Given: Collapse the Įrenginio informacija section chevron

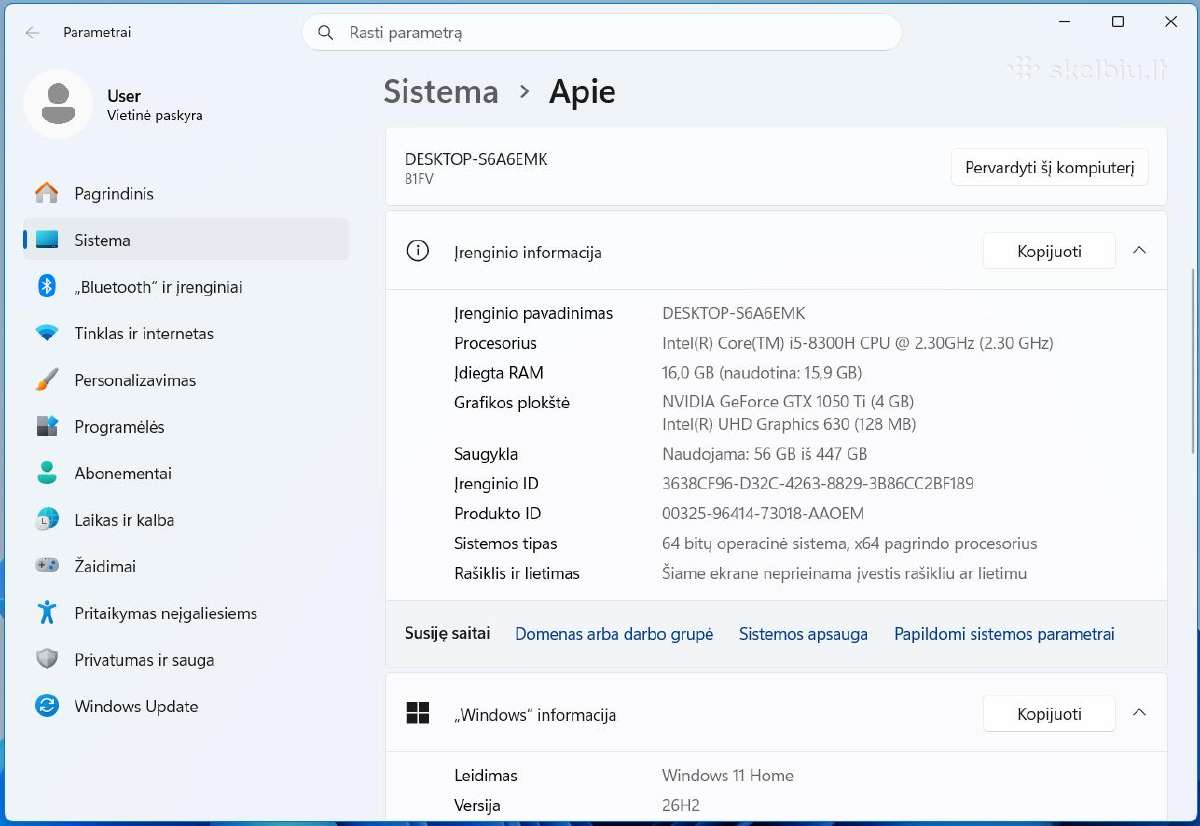Looking at the screenshot, I should pyautogui.click(x=1139, y=251).
